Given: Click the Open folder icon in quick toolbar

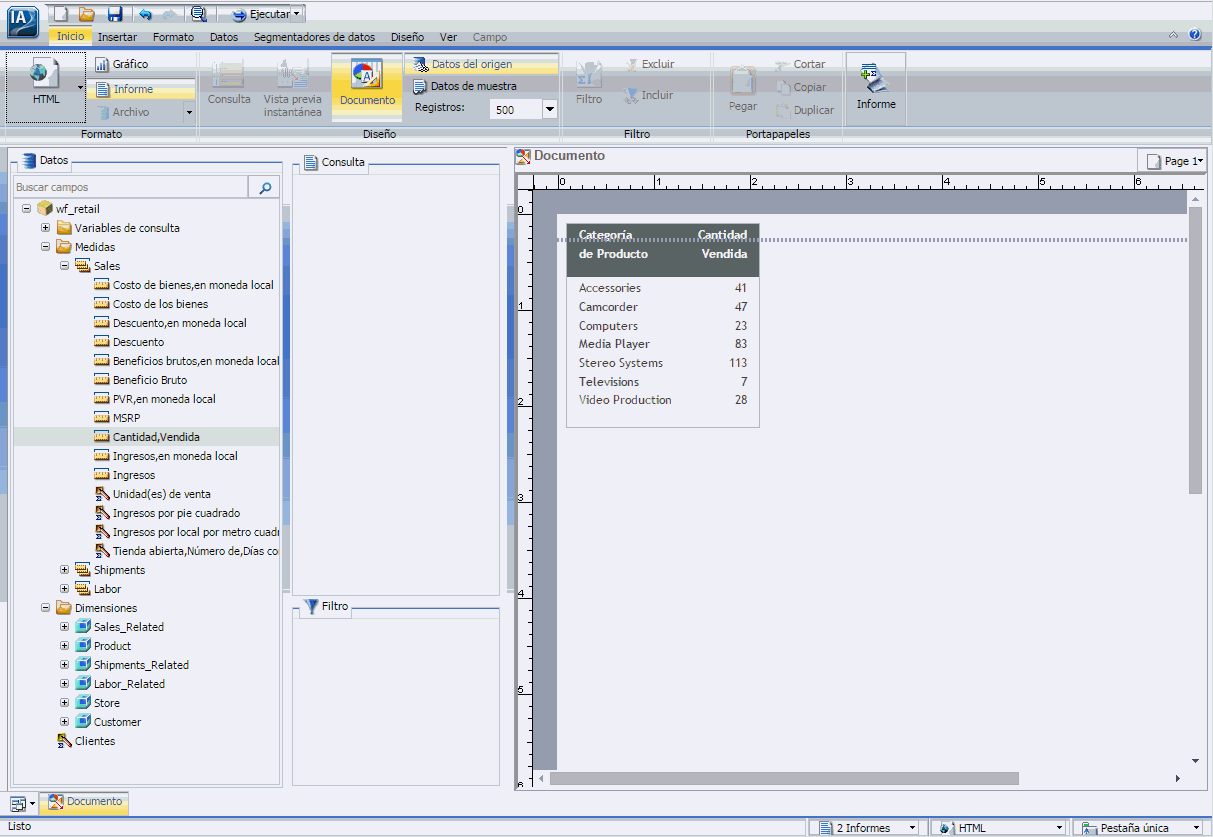Looking at the screenshot, I should [87, 14].
